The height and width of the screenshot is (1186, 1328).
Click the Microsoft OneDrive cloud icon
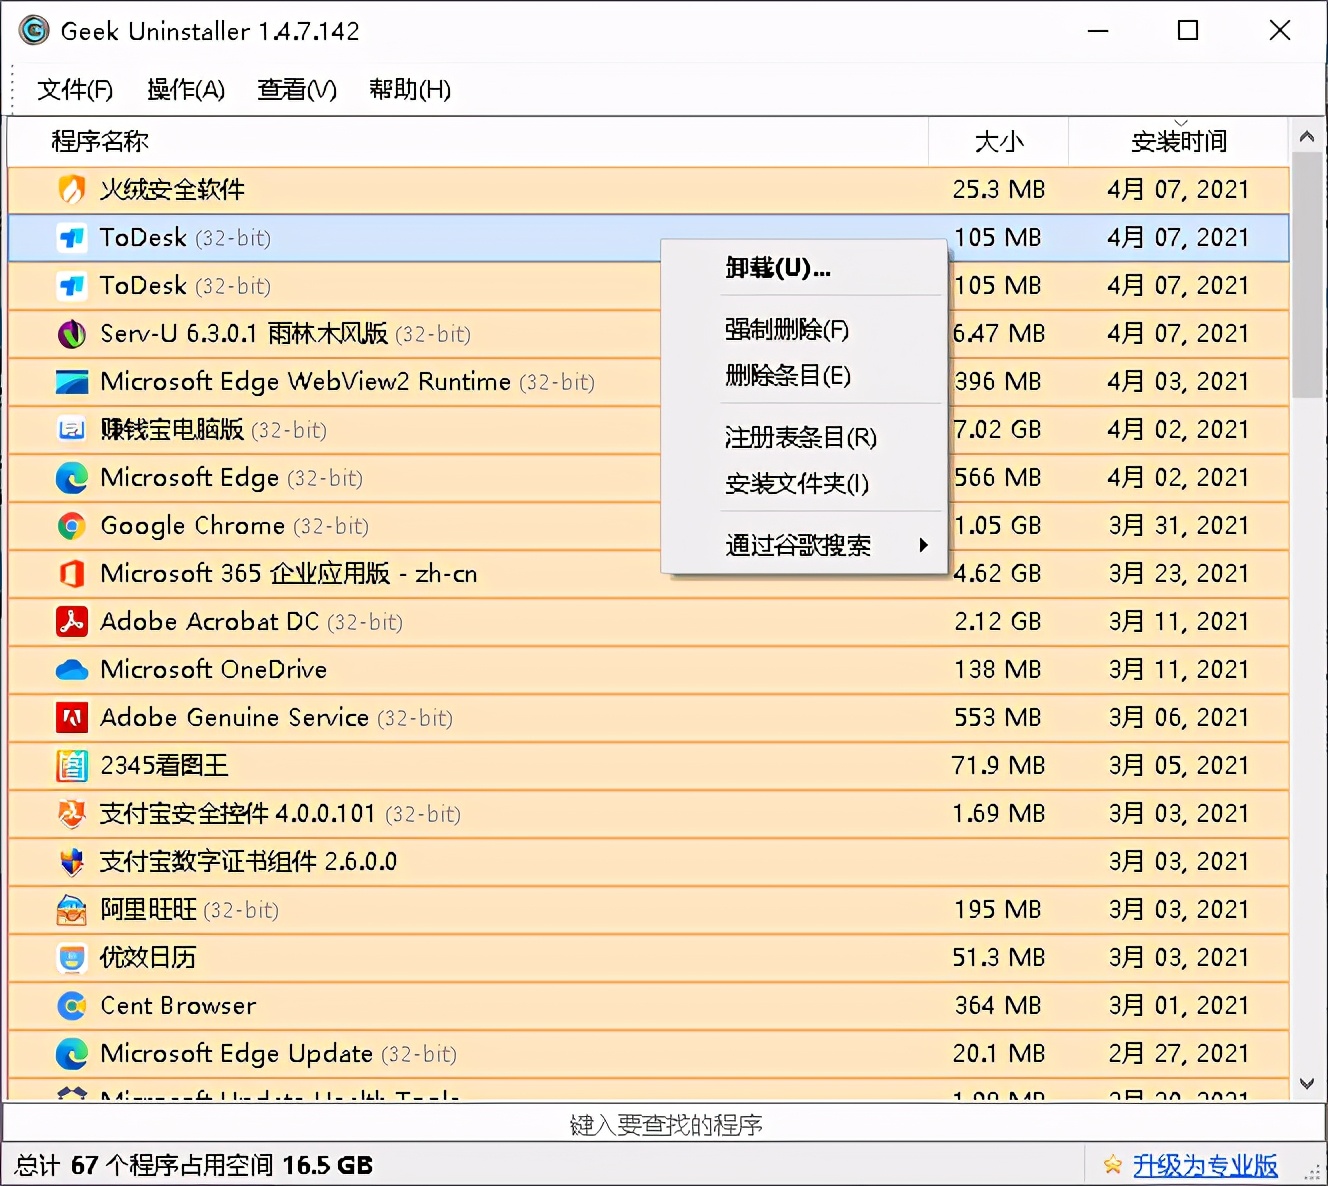71,669
